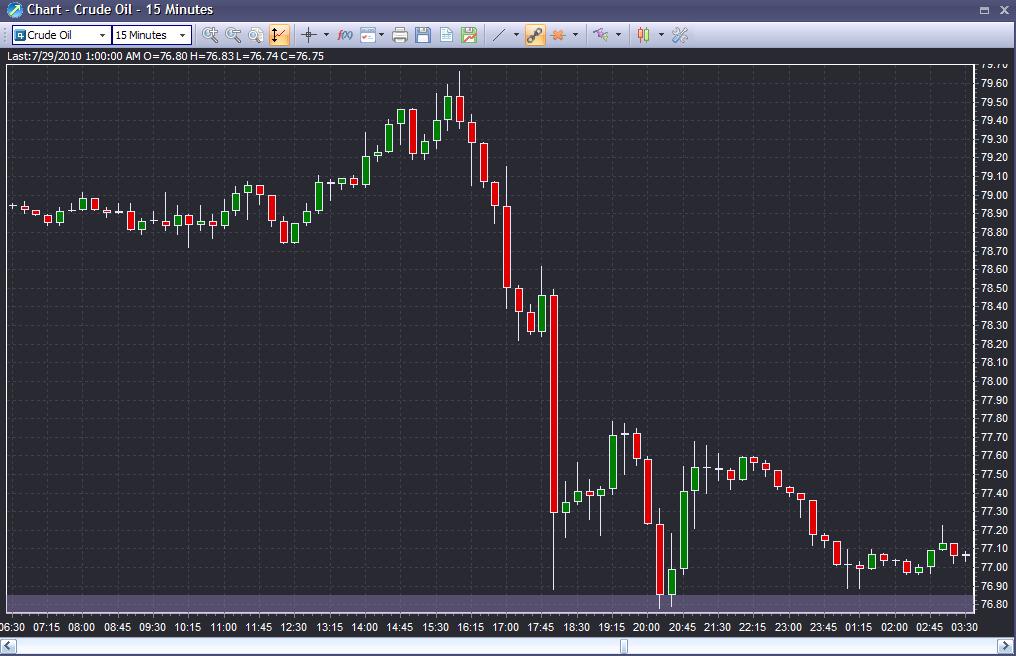Print the chart using printer icon

pos(400,35)
